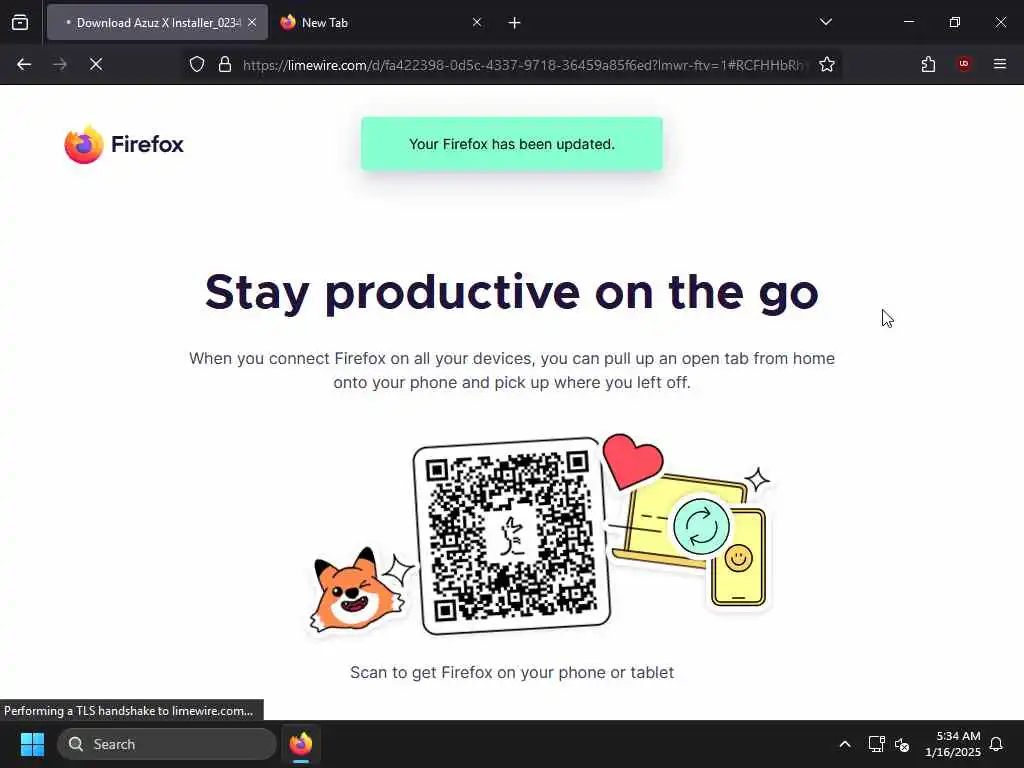Screen dimensions: 1024x768
Task: Click the winking fox sticker illustration
Action: (355, 590)
